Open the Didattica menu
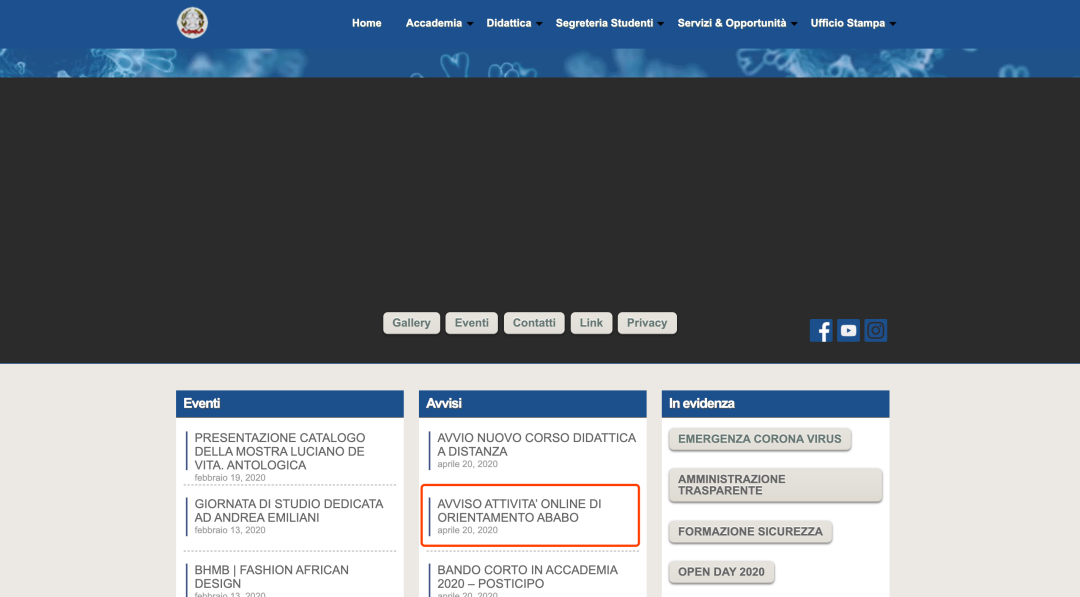This screenshot has height=597, width=1080. [509, 23]
